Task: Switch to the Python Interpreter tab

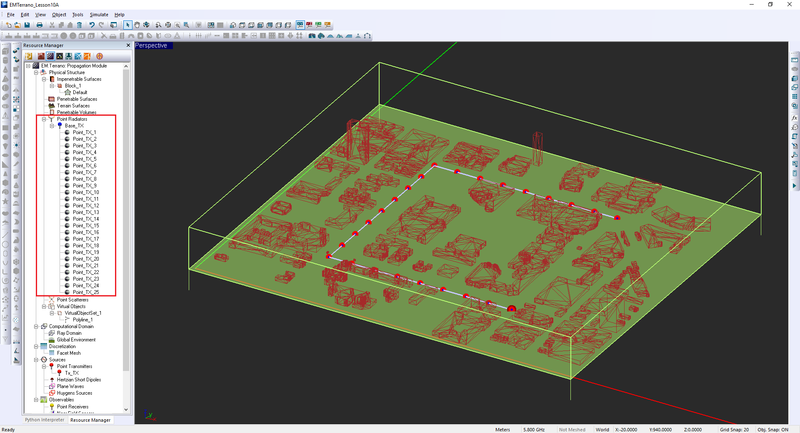Action: click(44, 420)
